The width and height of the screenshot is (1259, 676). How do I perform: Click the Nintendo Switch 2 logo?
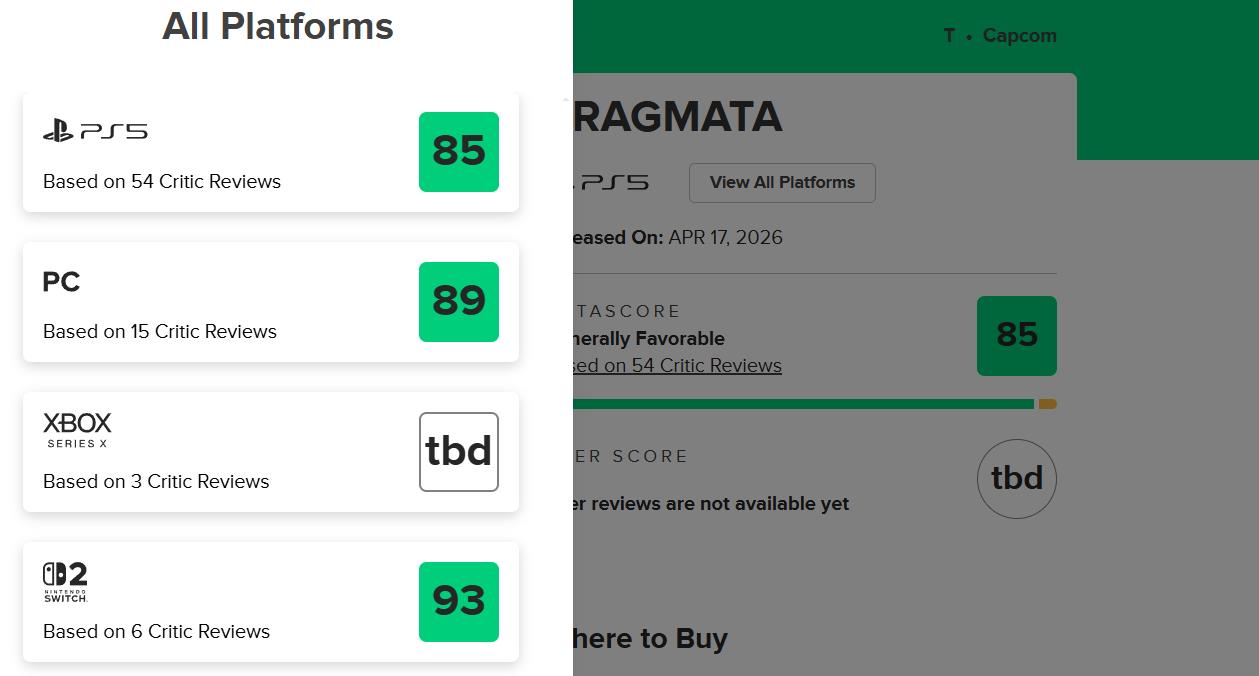pos(65,581)
